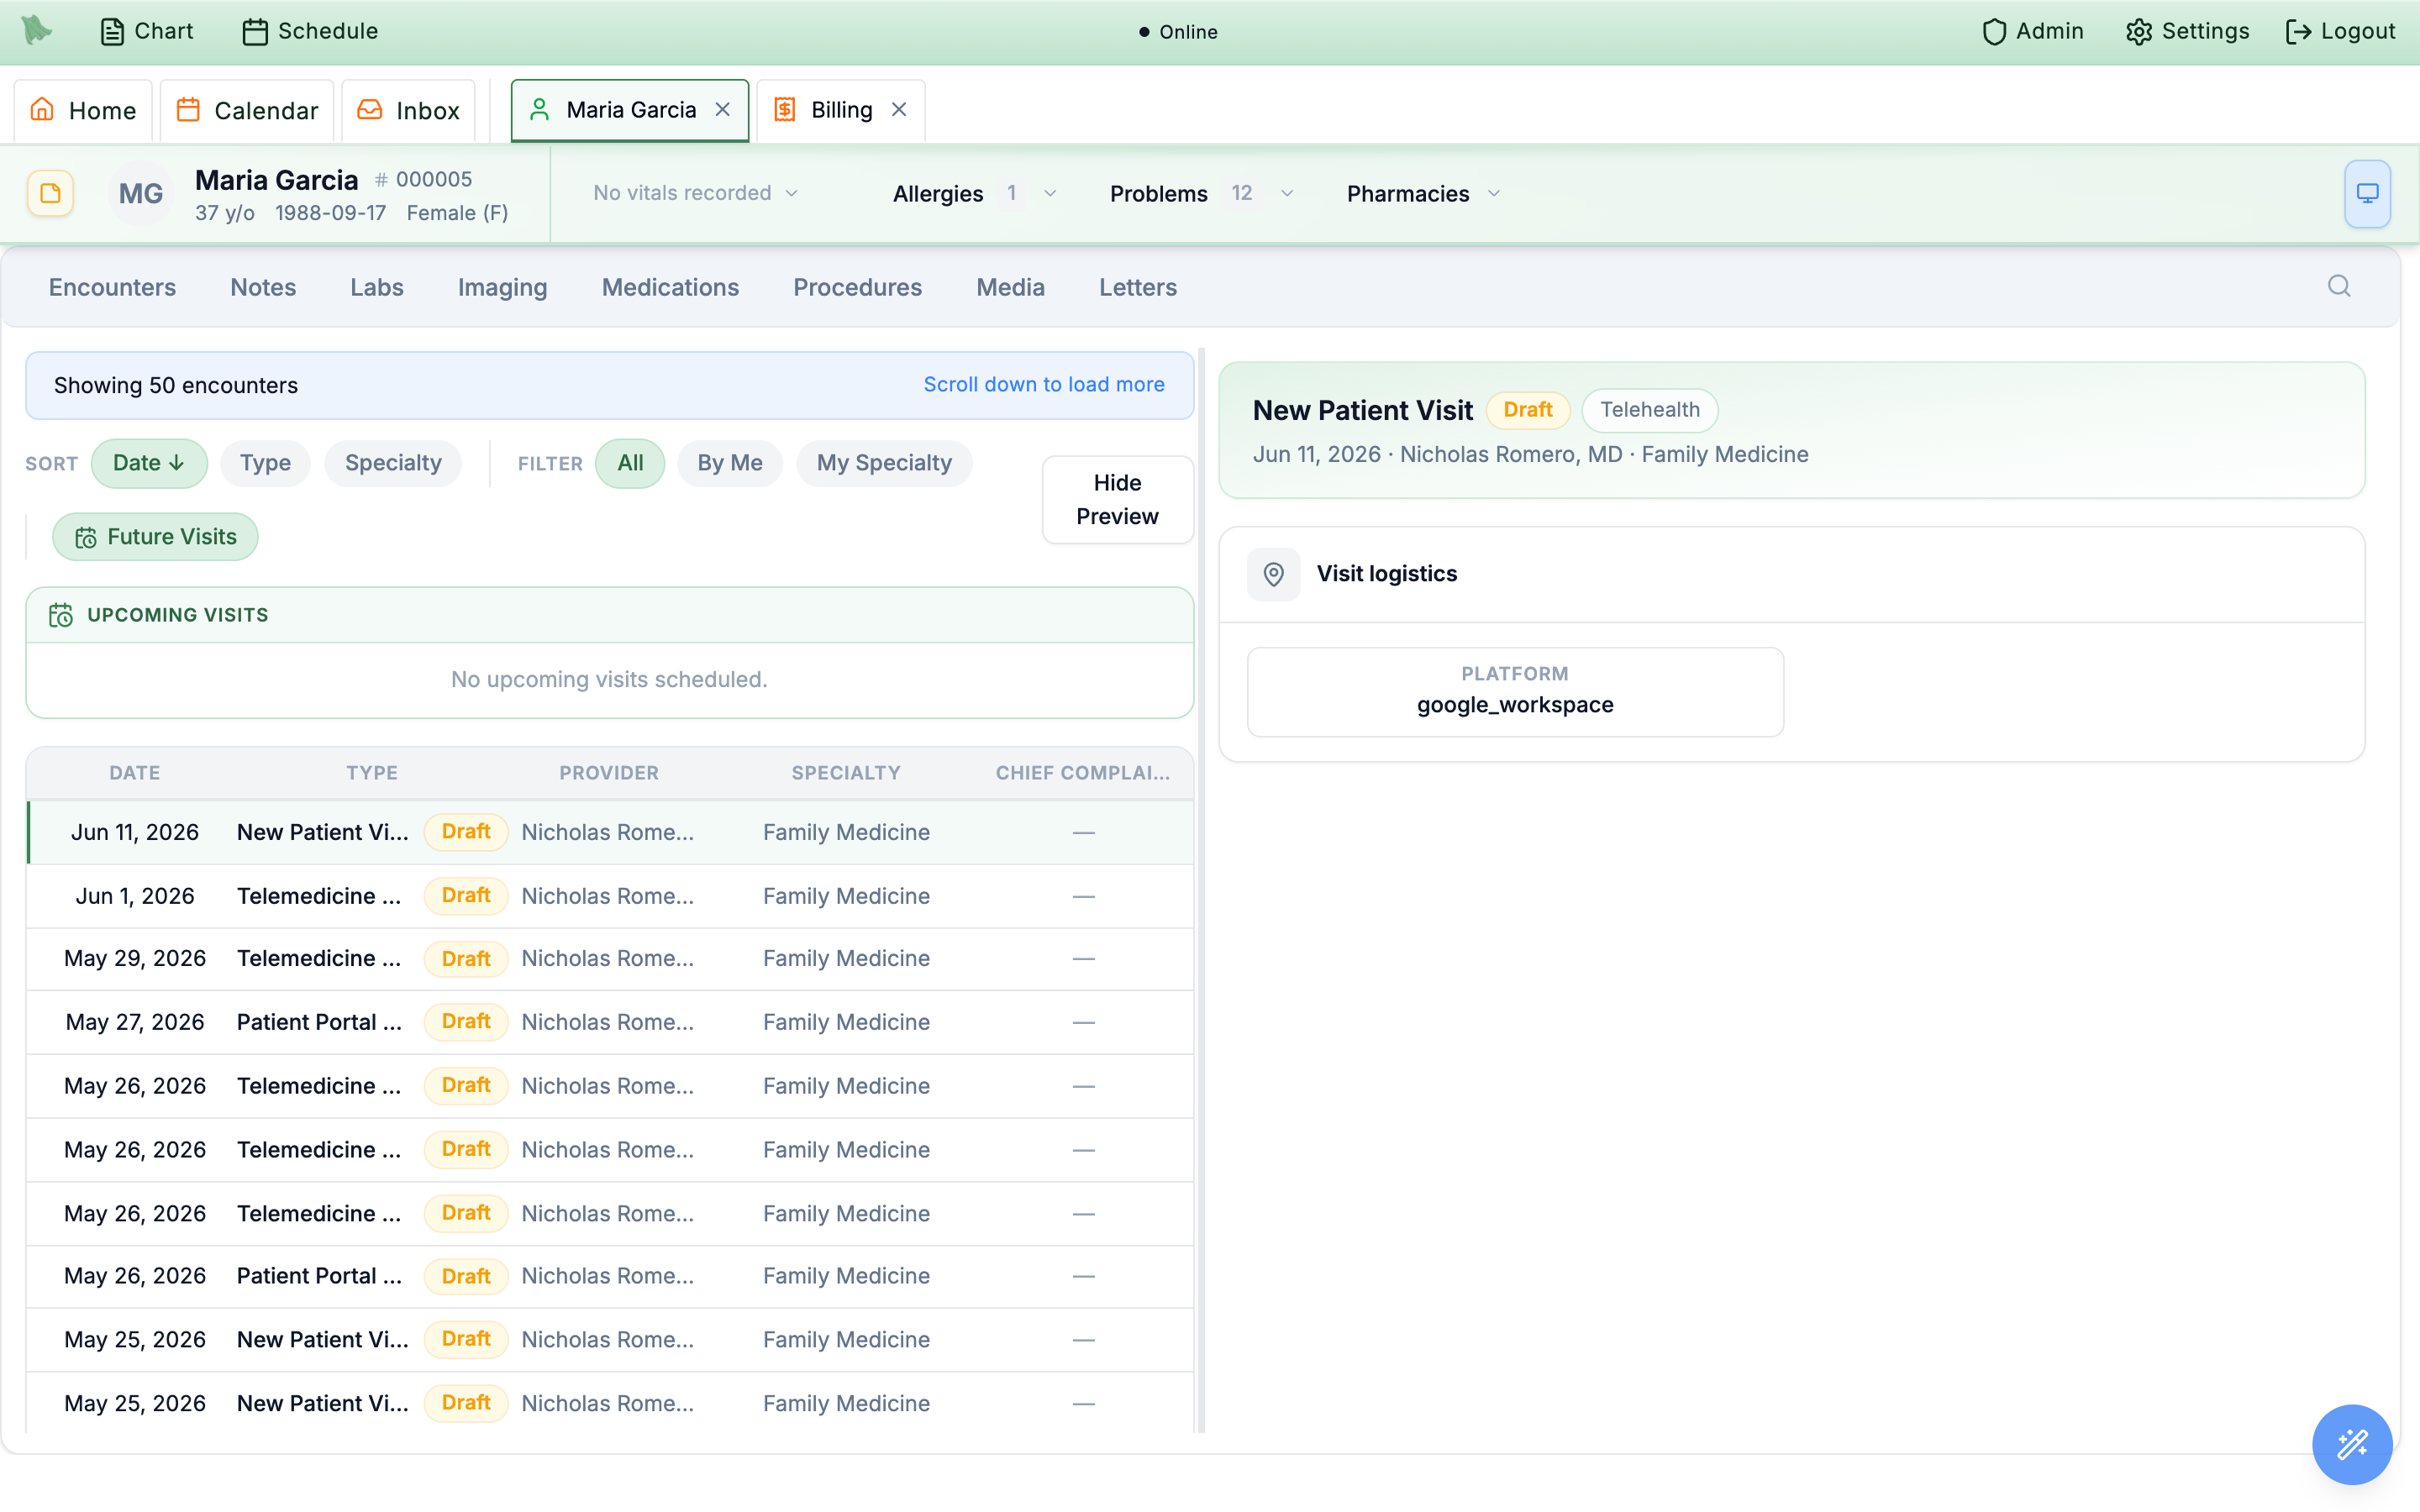This screenshot has height=1512, width=2420.
Task: Select the All filter chip
Action: (x=630, y=463)
